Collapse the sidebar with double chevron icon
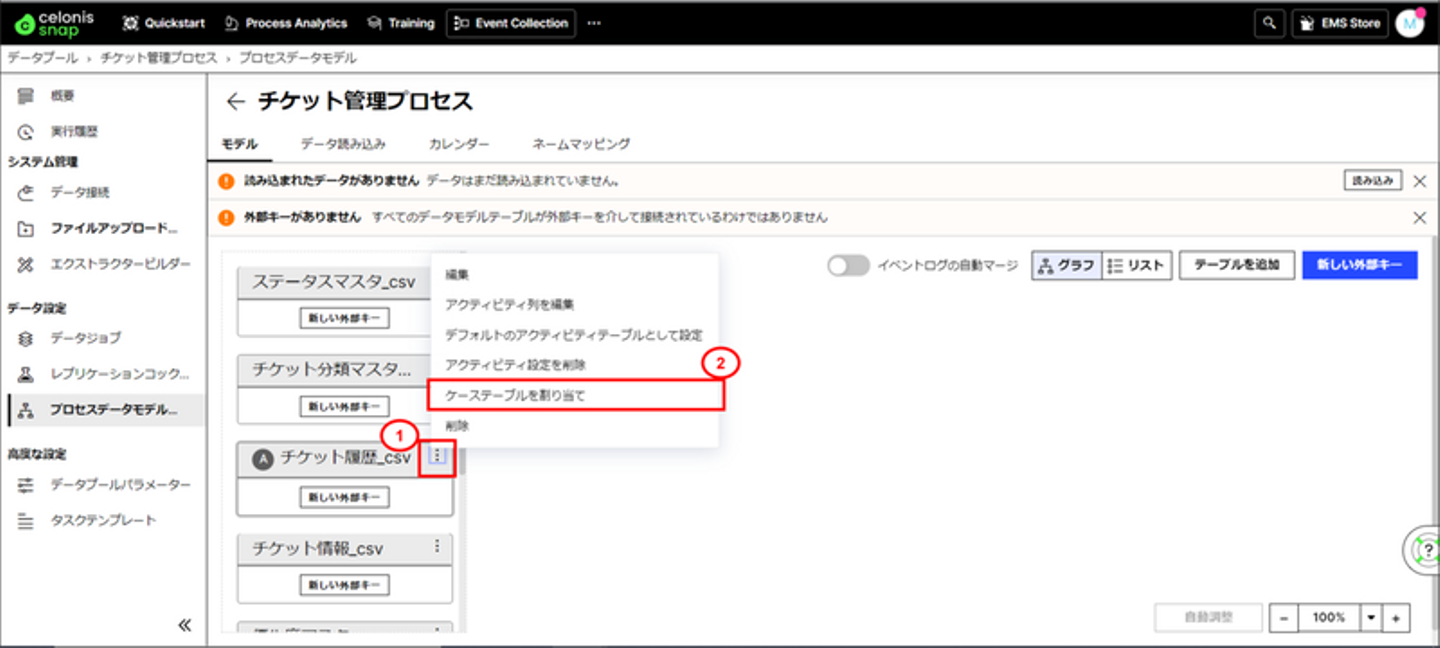 pyautogui.click(x=184, y=625)
